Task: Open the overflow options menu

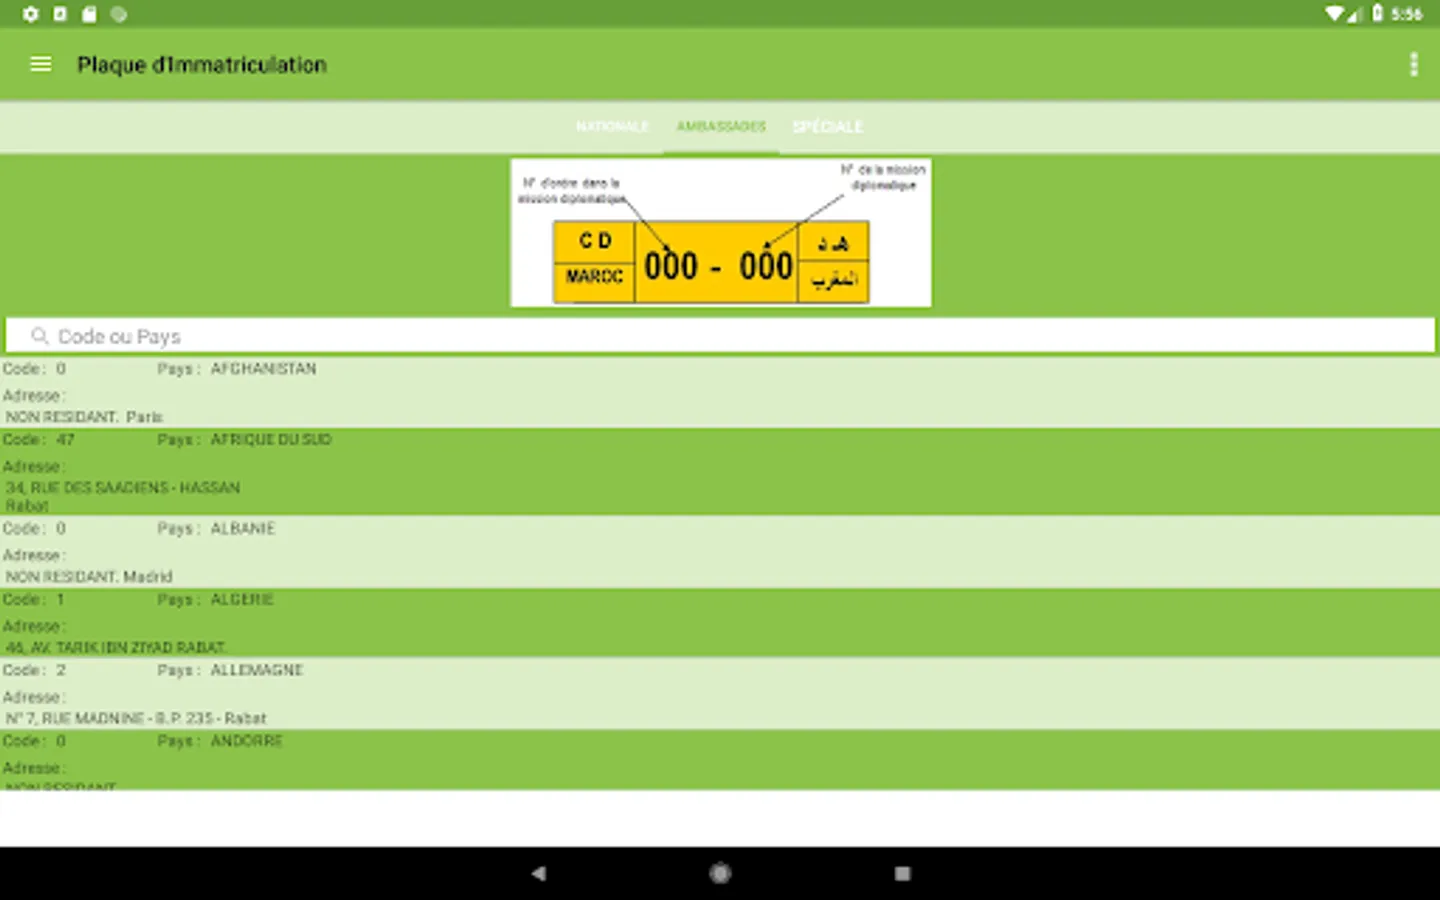Action: pyautogui.click(x=1413, y=64)
